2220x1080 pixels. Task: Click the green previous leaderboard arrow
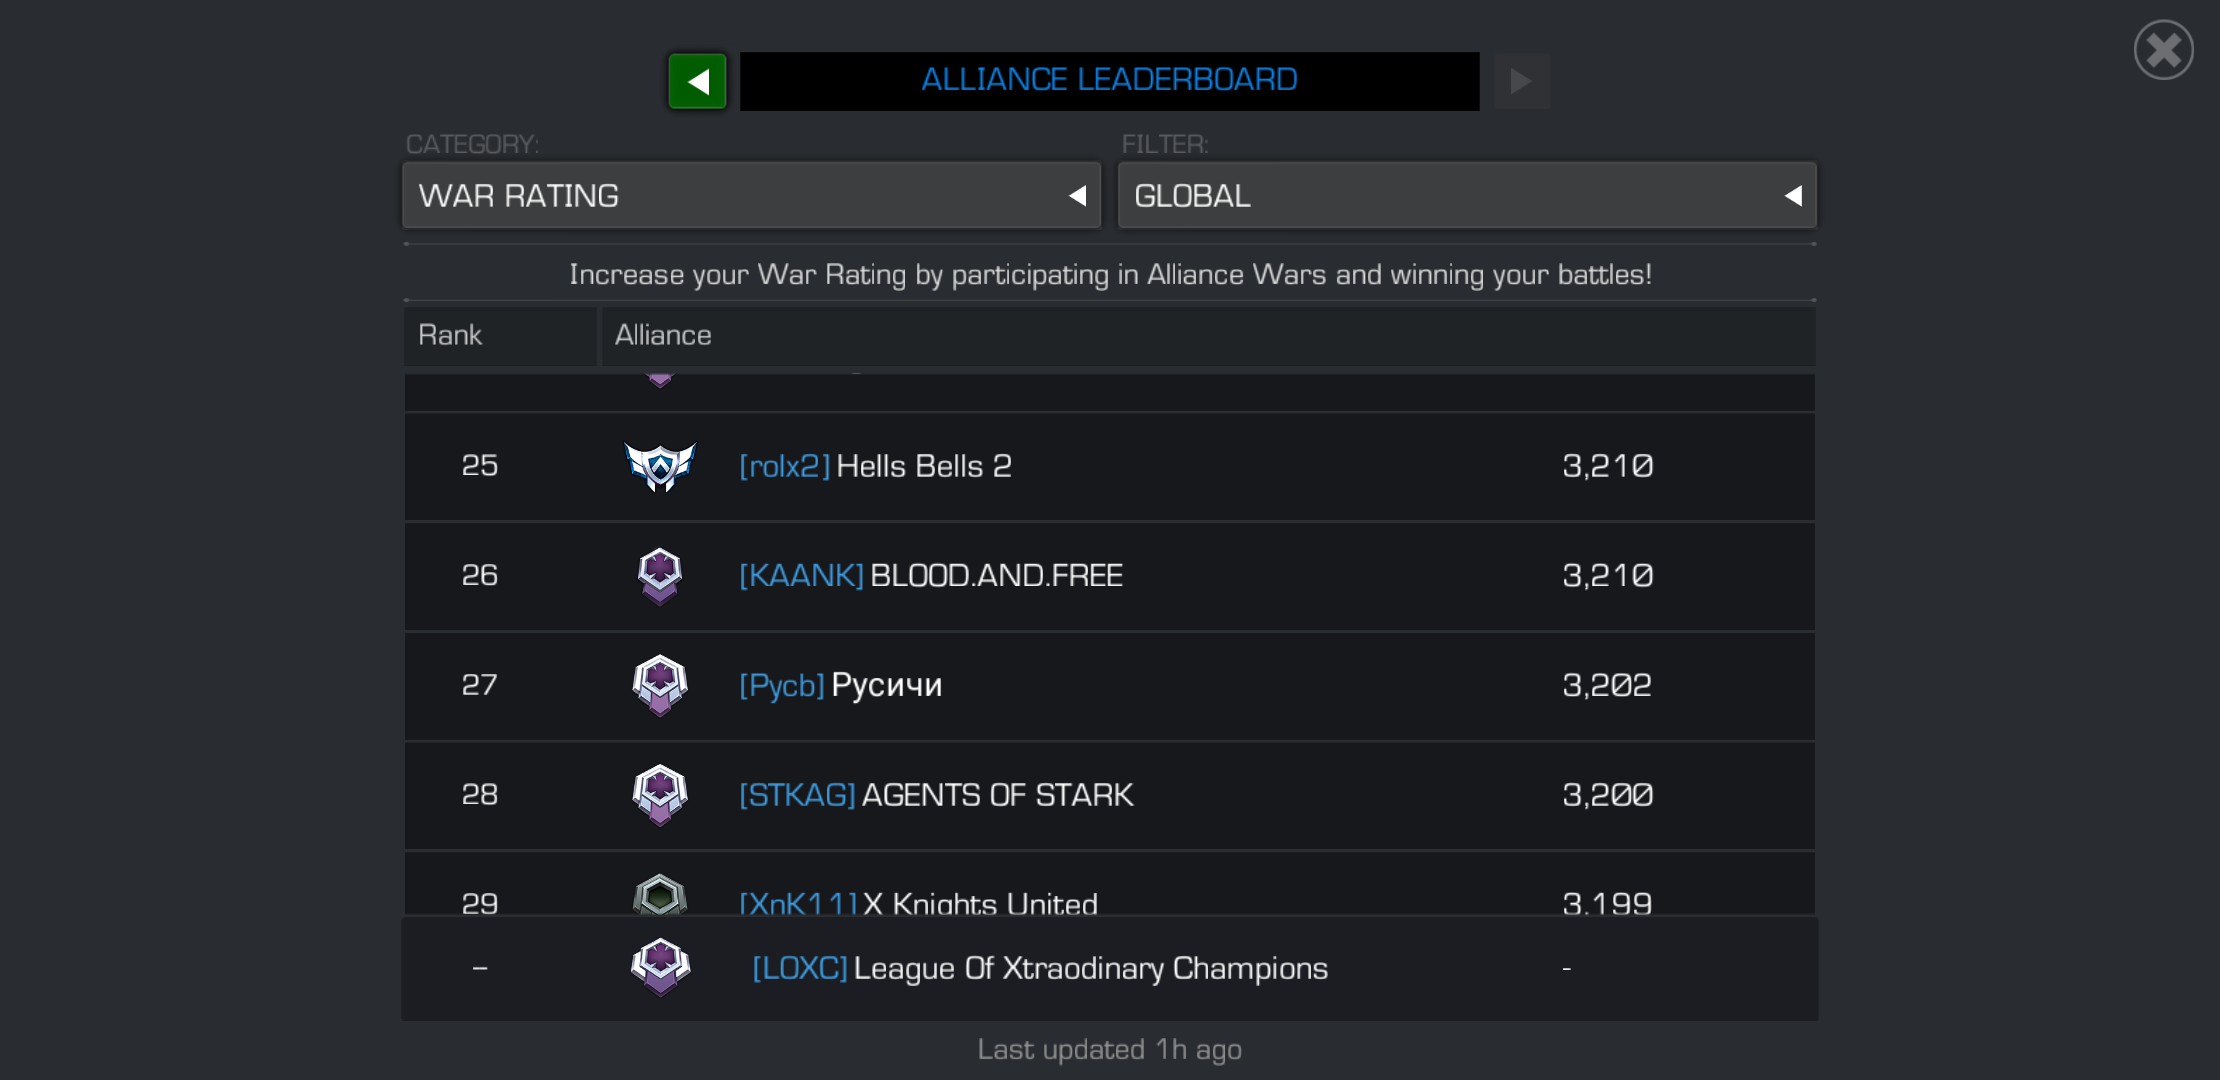click(697, 81)
